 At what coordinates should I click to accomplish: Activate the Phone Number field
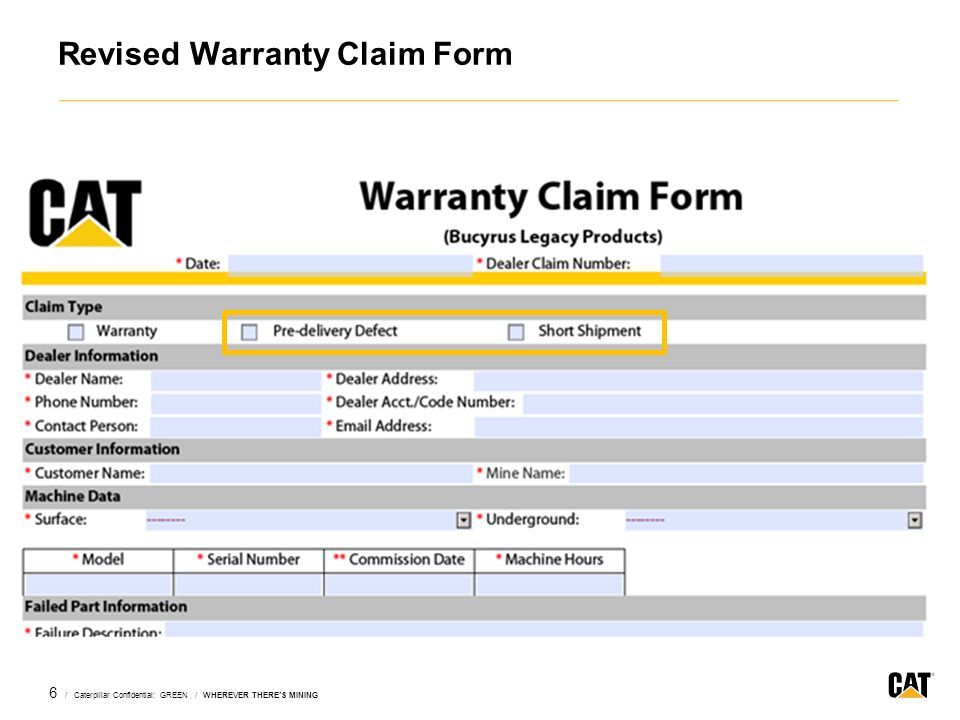coord(236,403)
